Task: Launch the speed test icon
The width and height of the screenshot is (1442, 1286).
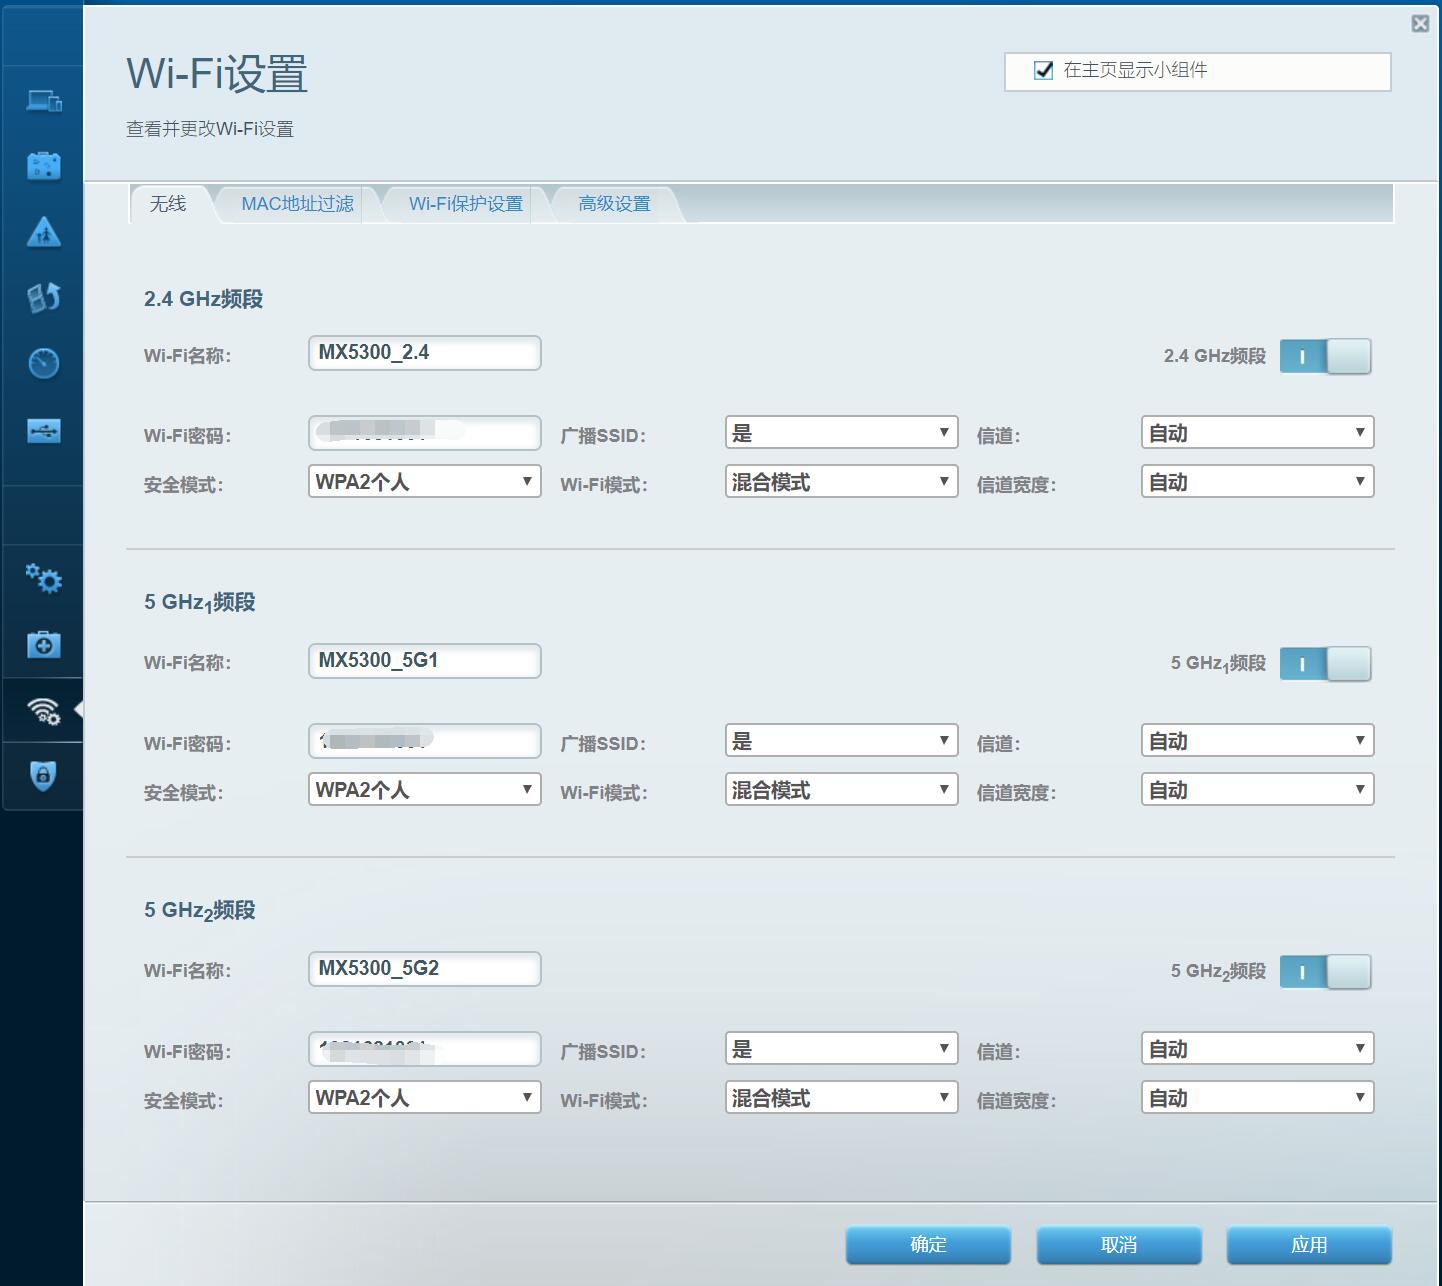Action: click(43, 363)
